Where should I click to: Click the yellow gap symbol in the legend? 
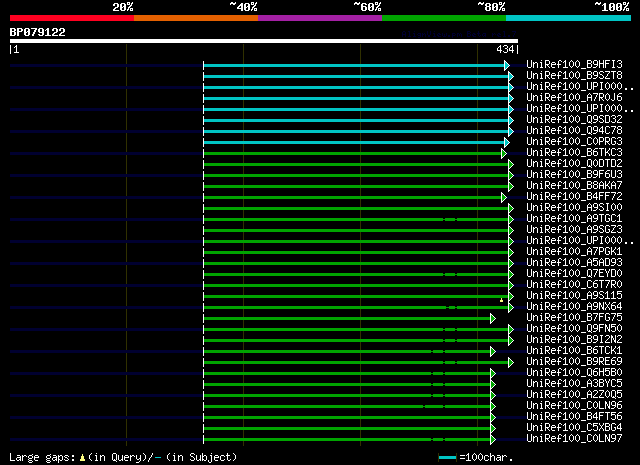82,458
